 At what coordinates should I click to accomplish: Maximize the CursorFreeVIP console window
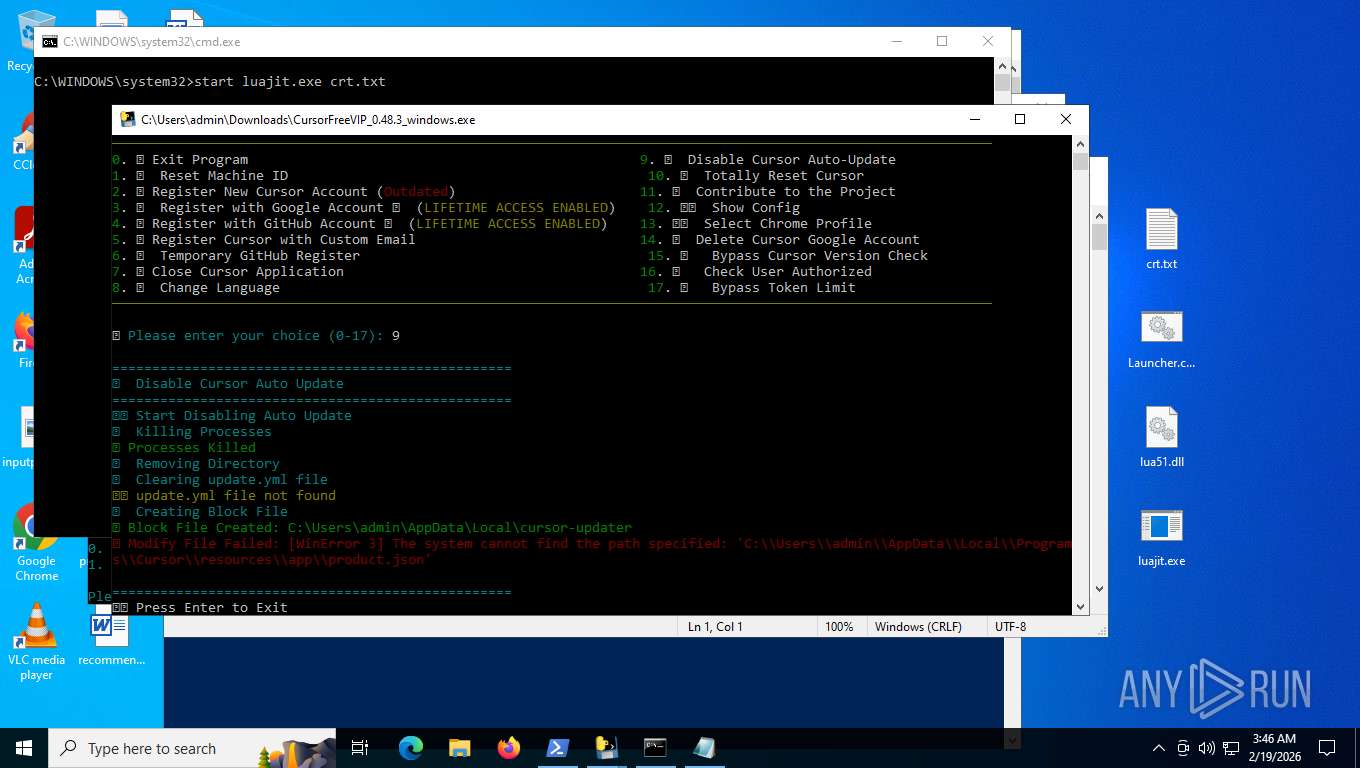pyautogui.click(x=1020, y=120)
